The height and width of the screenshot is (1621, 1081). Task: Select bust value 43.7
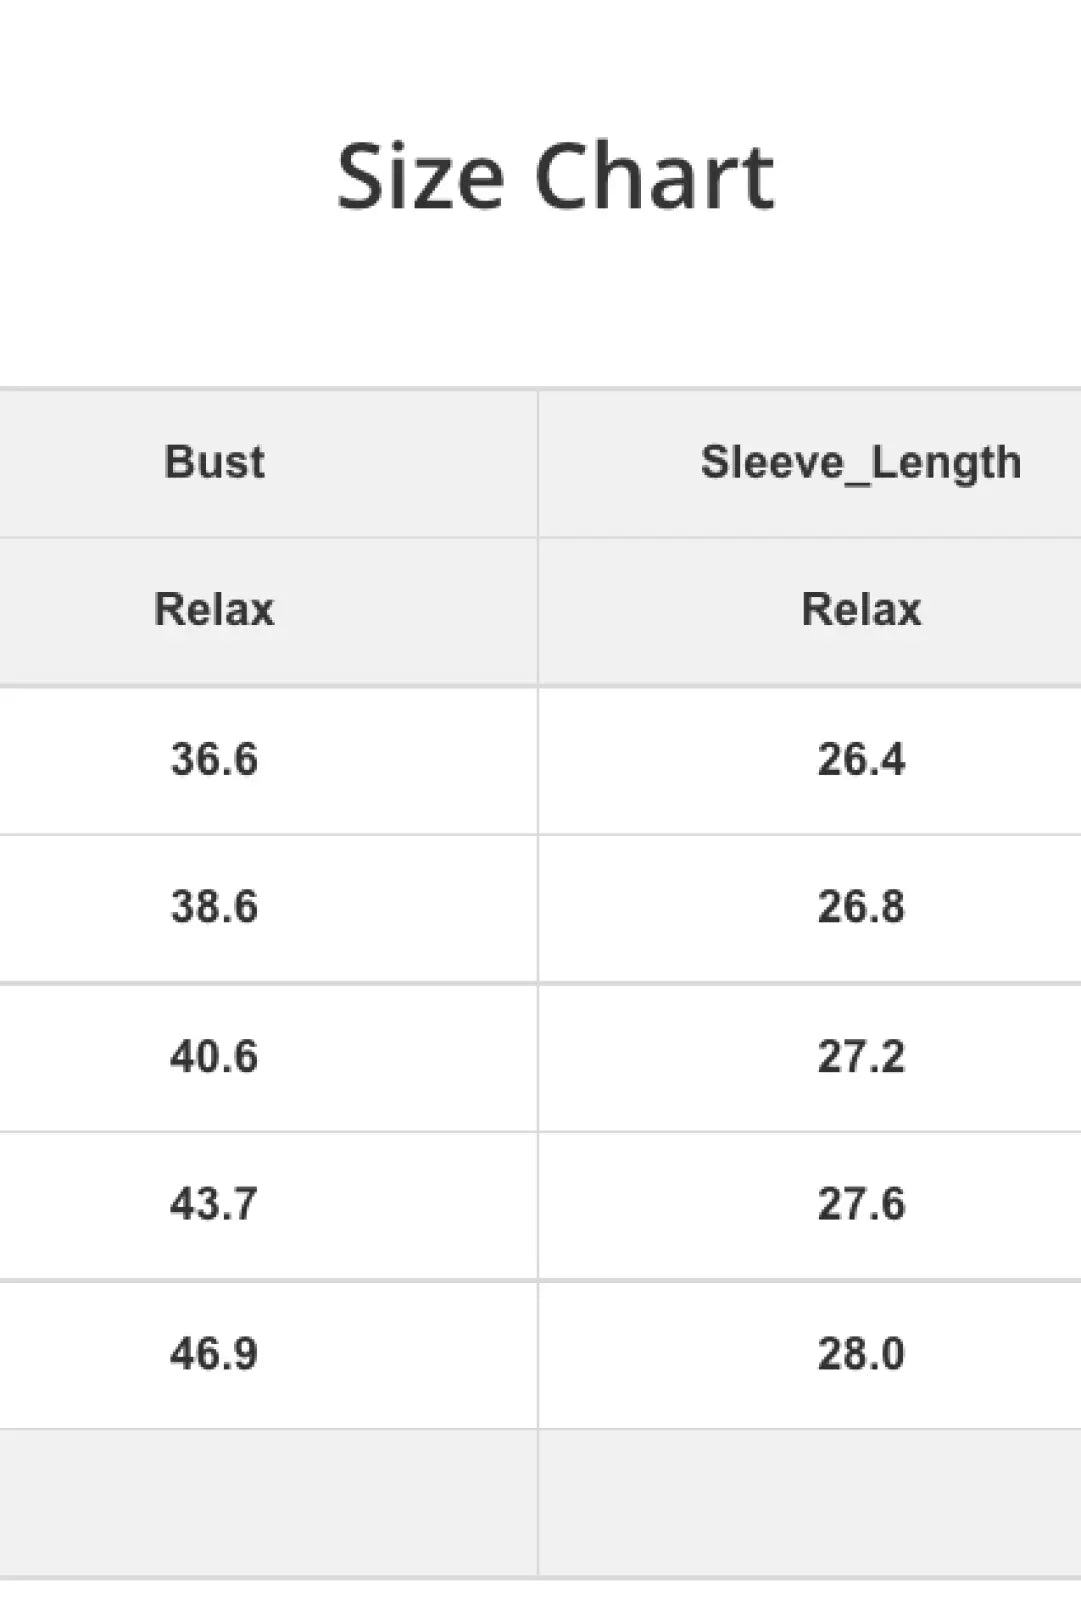pyautogui.click(x=214, y=1204)
